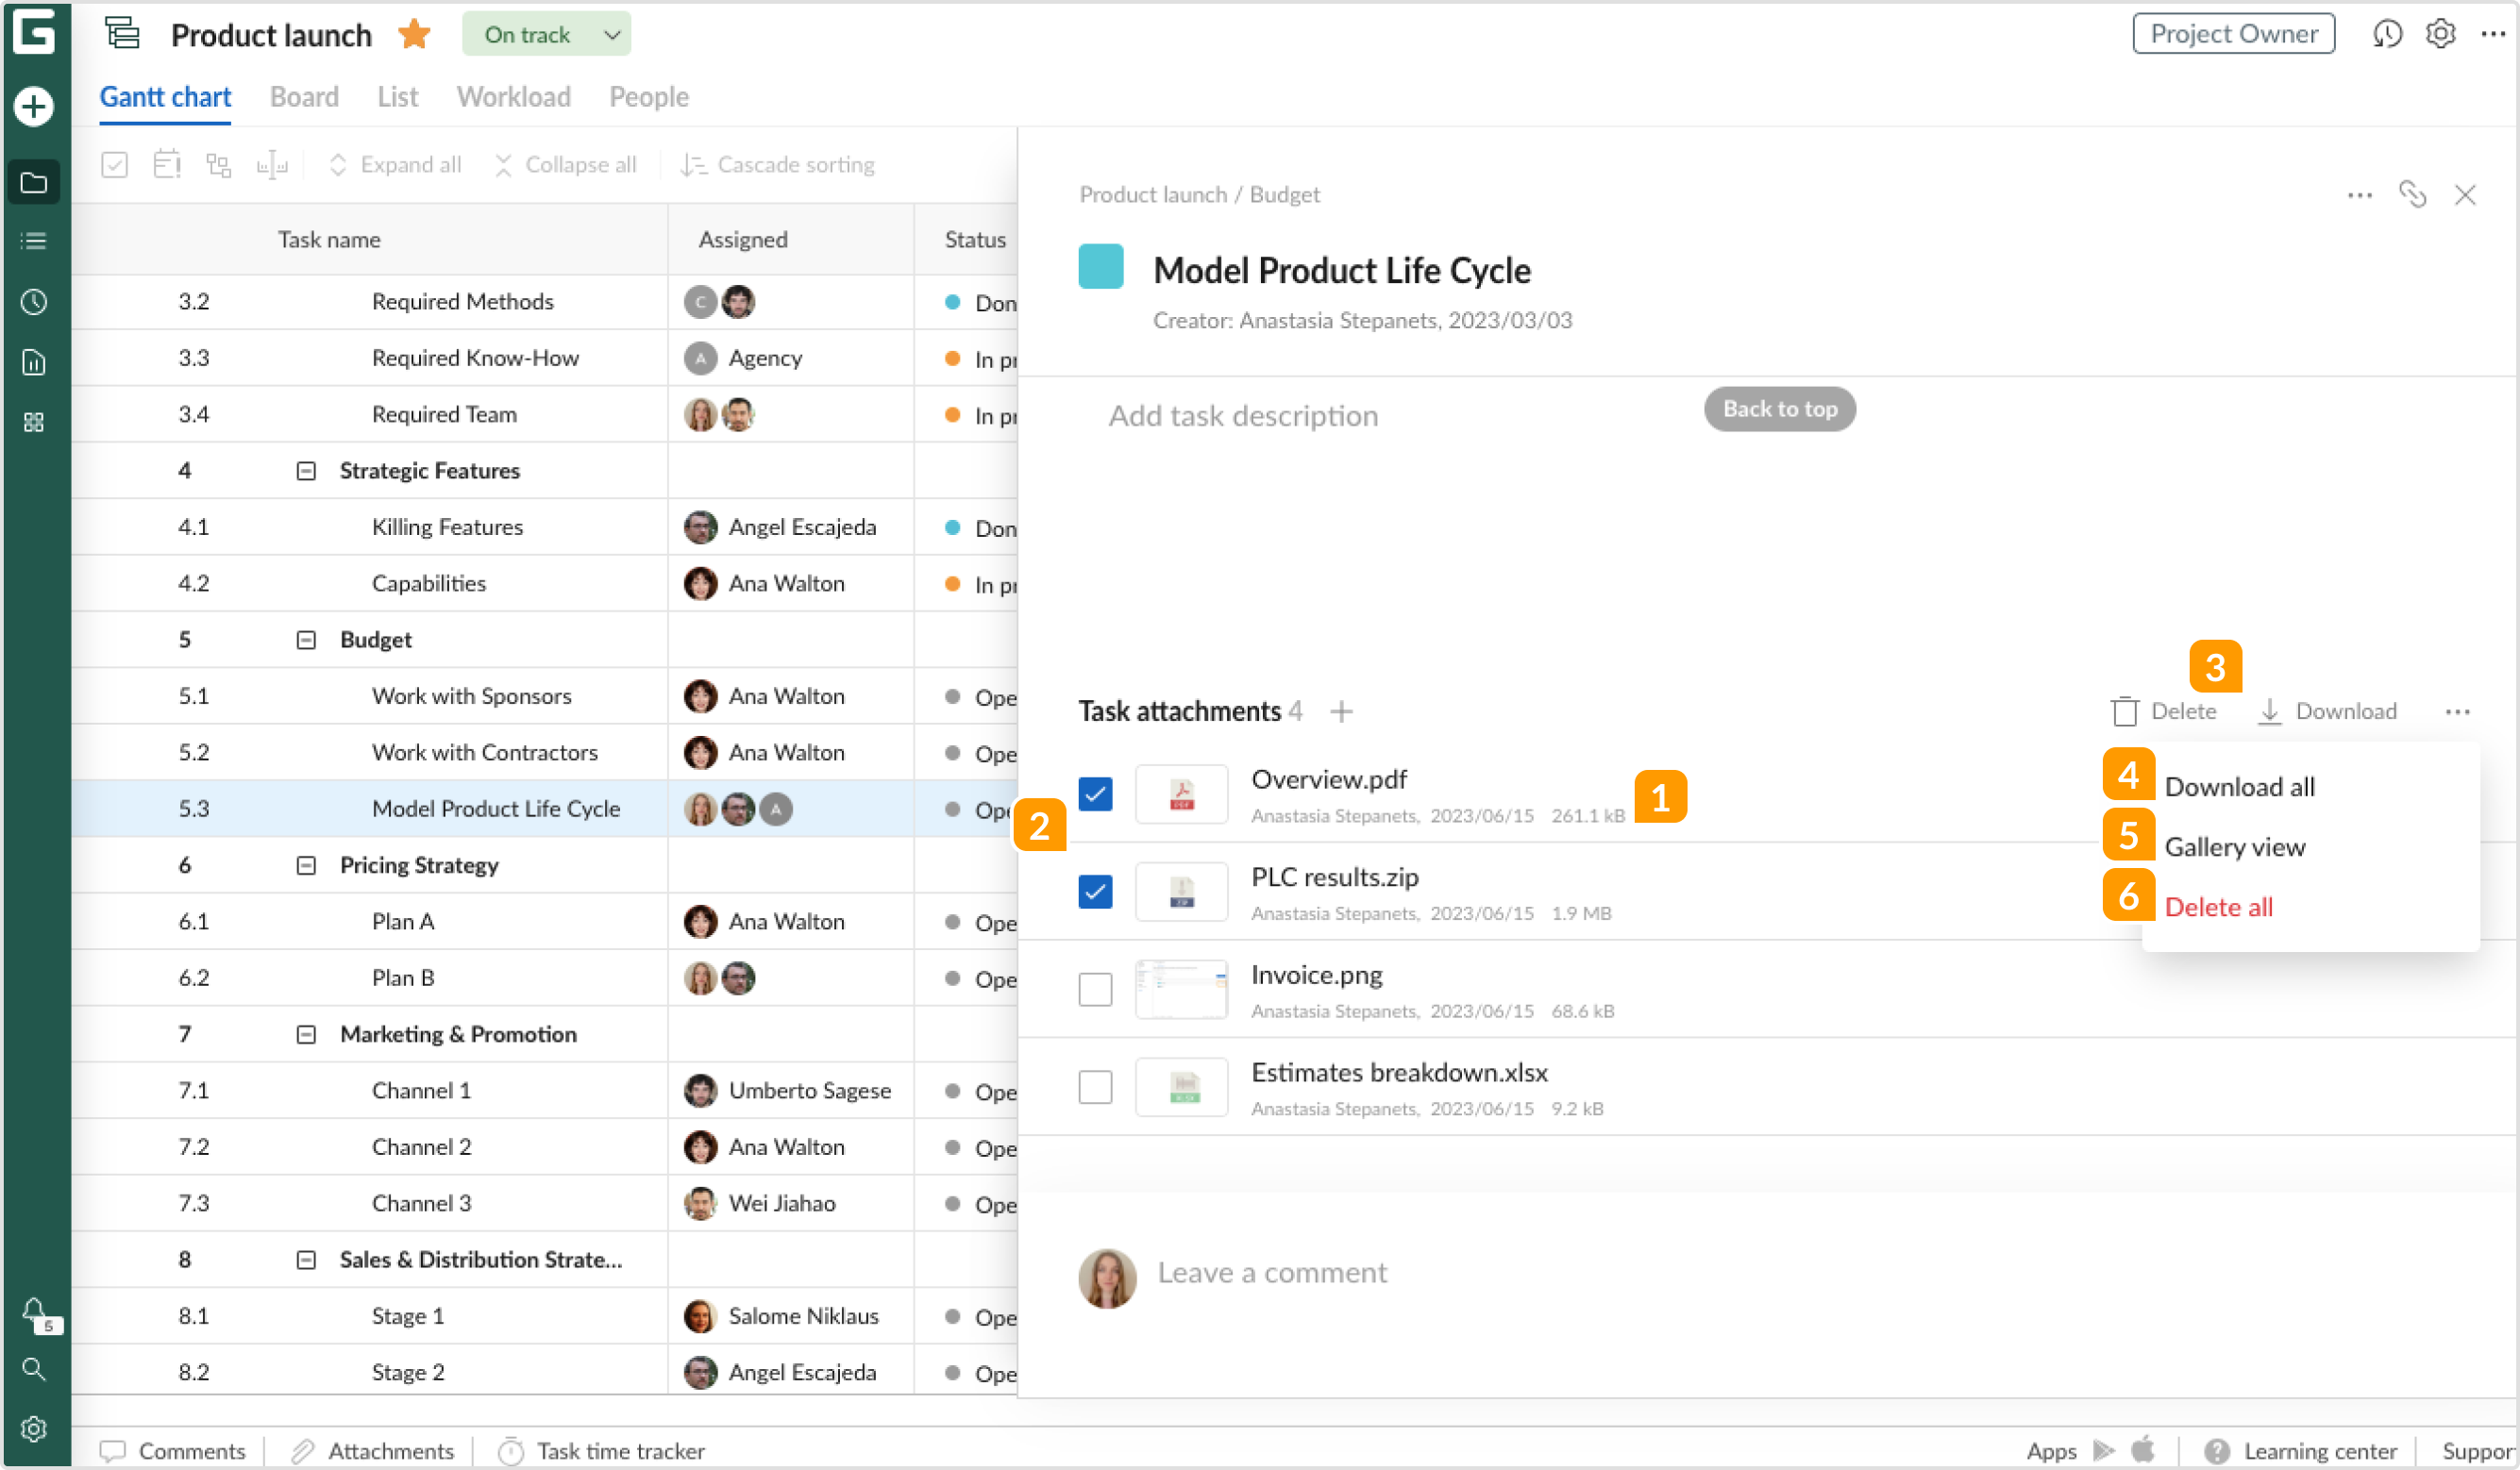The image size is (2520, 1470).
Task: Click the star favorite icon beside Product launch
Action: pos(413,35)
